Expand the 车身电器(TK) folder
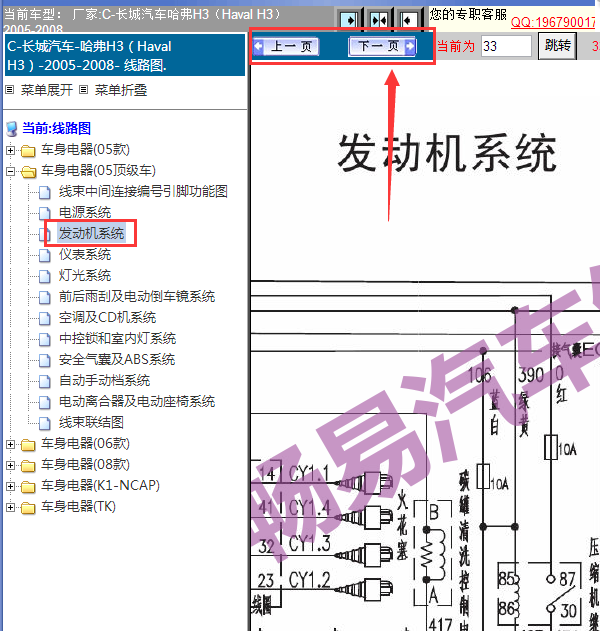The height and width of the screenshot is (631, 600). 10,507
